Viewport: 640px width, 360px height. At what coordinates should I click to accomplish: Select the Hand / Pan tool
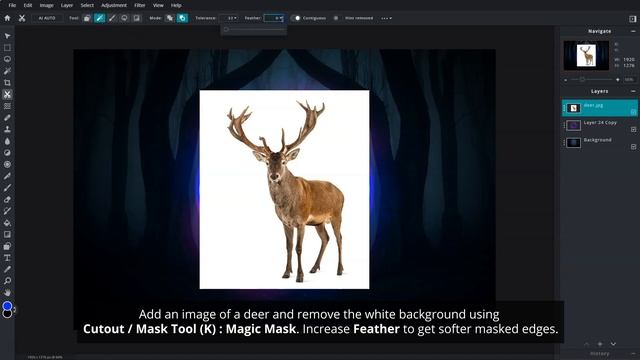coord(7,293)
